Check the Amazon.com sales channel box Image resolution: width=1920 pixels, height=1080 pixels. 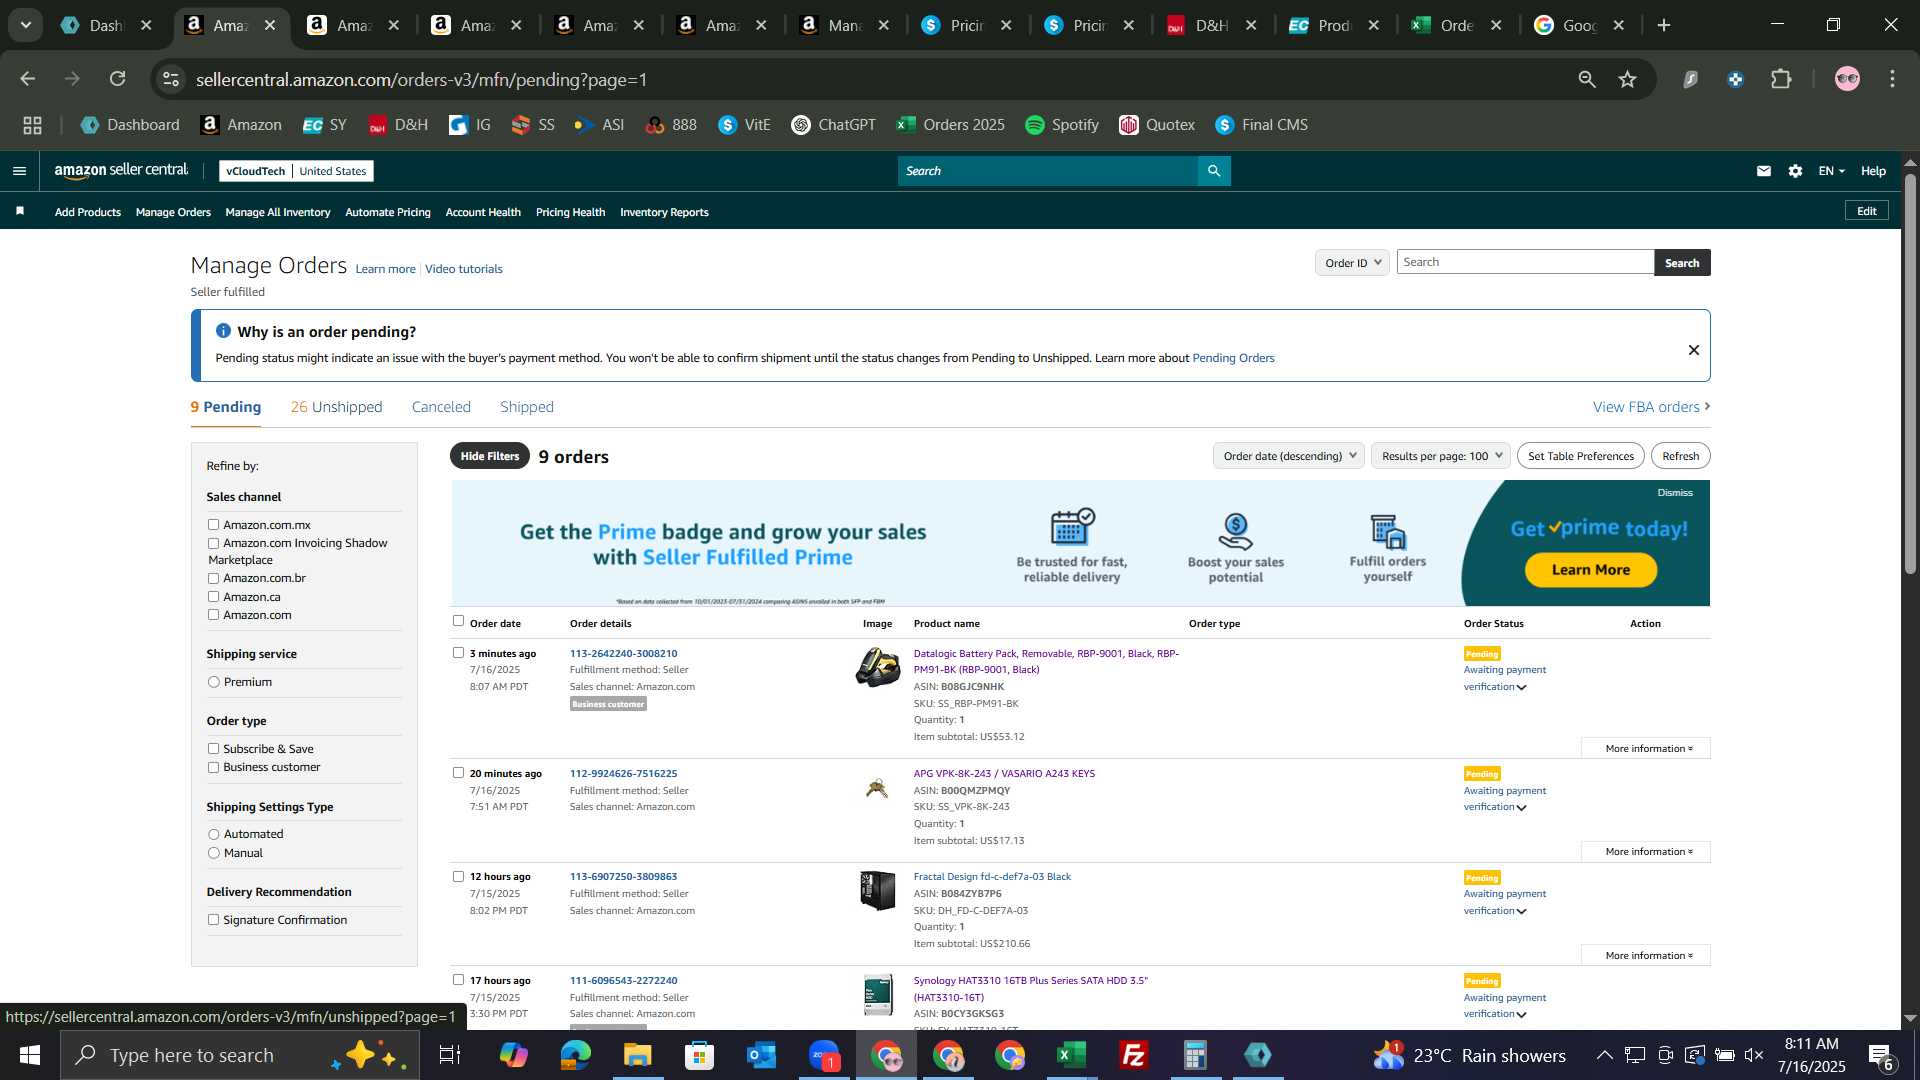(x=213, y=615)
